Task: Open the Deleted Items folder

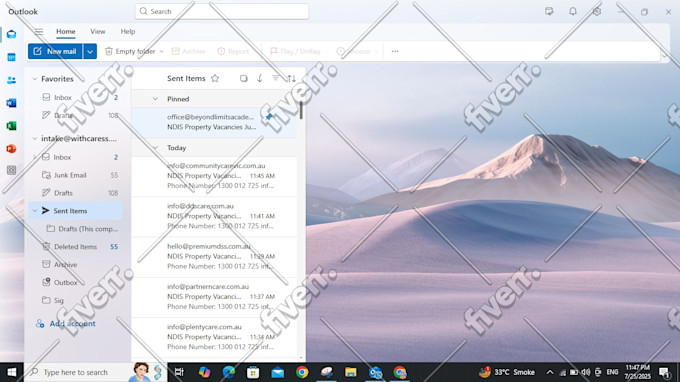Action: [75, 247]
